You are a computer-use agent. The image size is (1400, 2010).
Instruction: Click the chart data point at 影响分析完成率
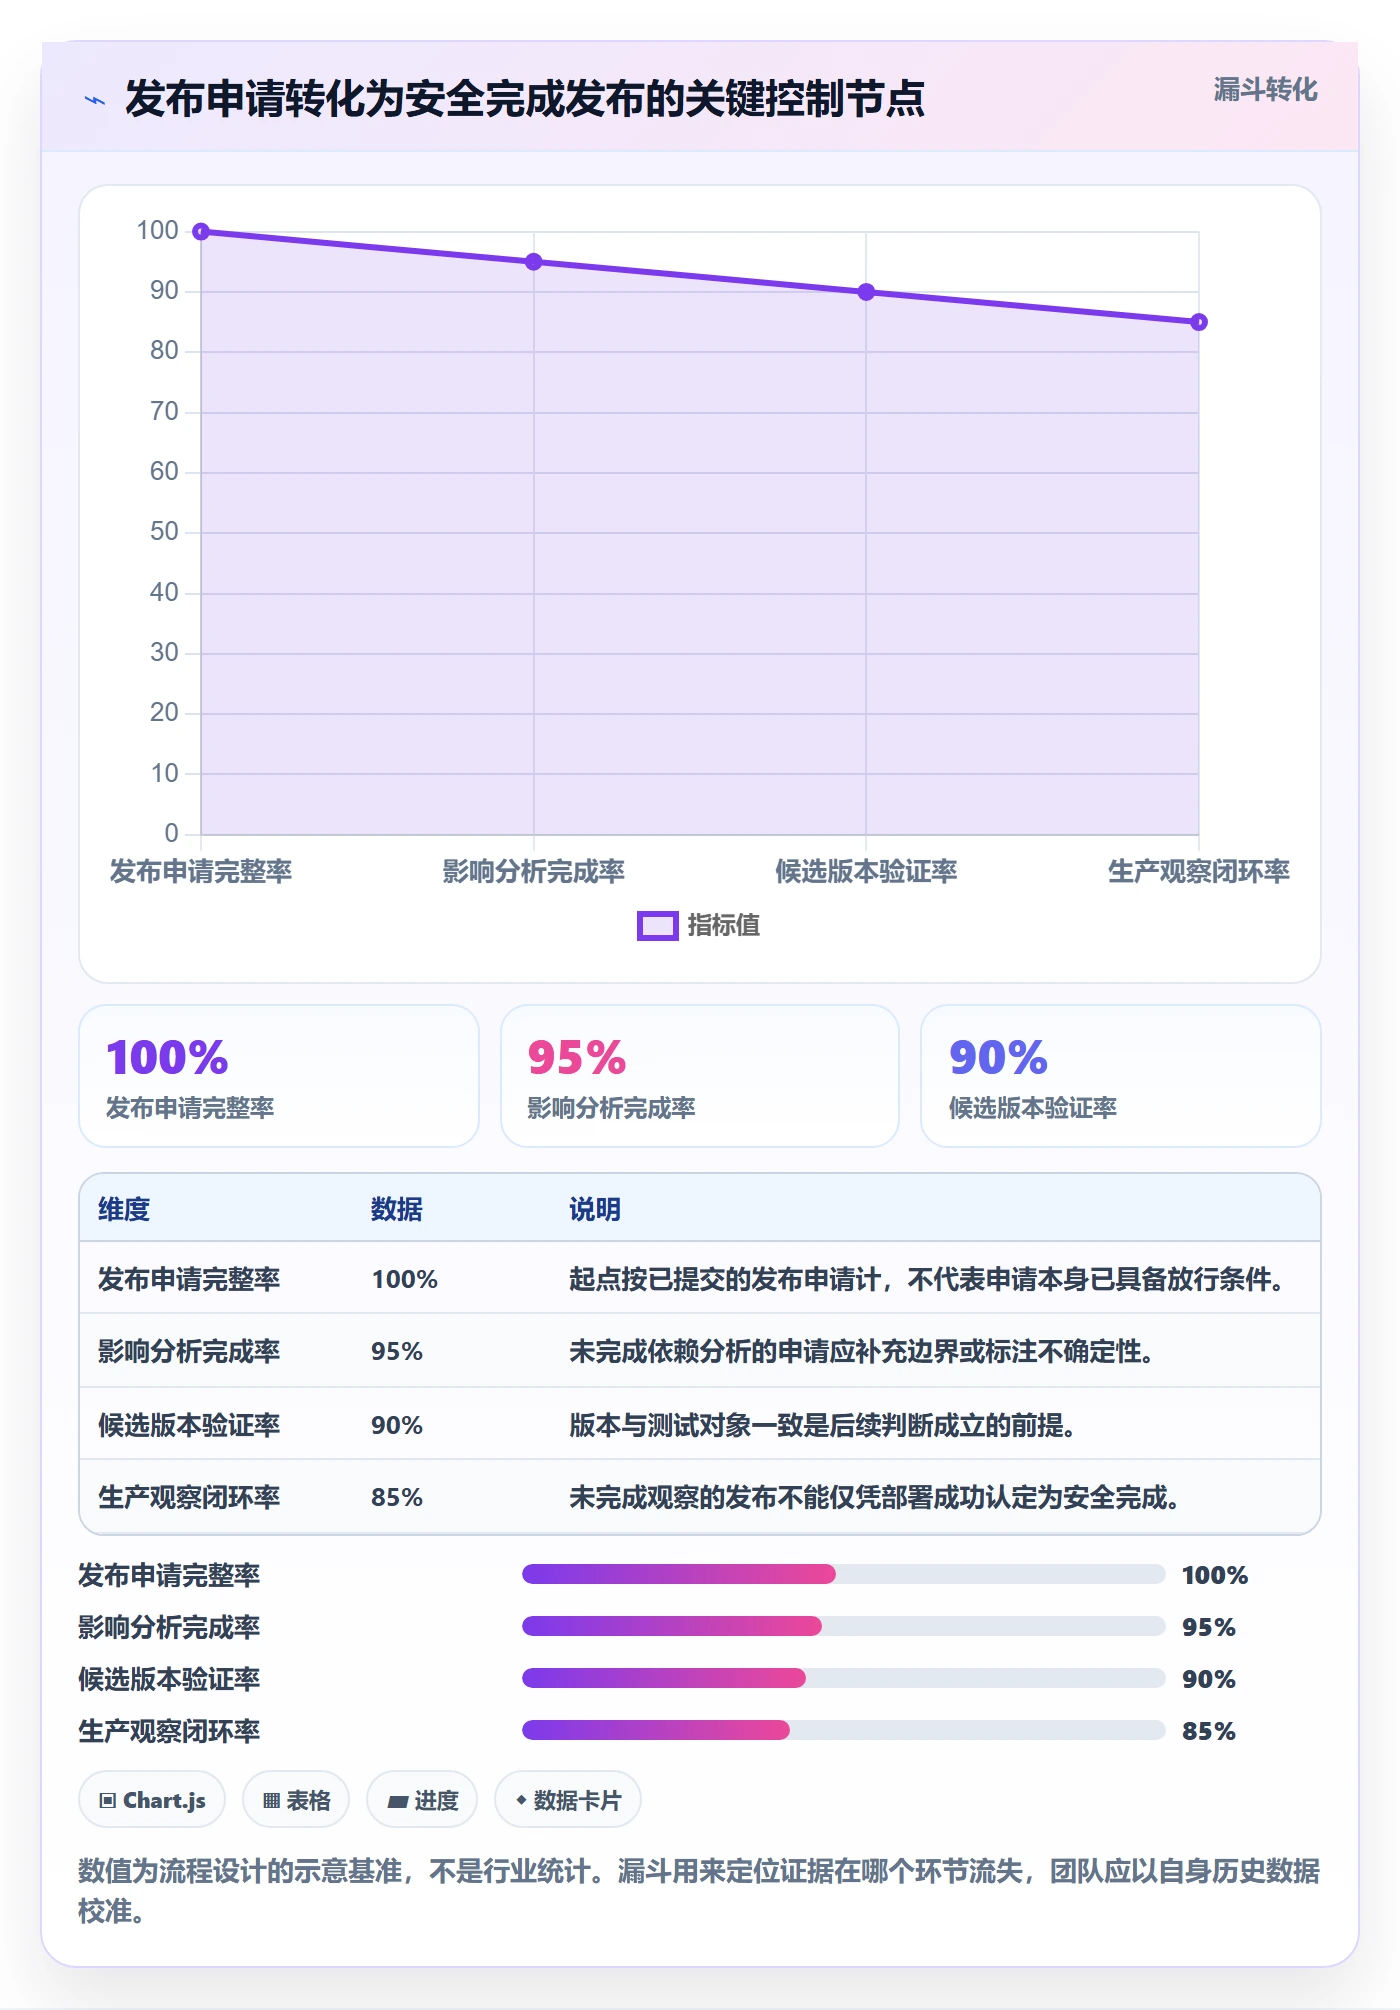pos(534,262)
